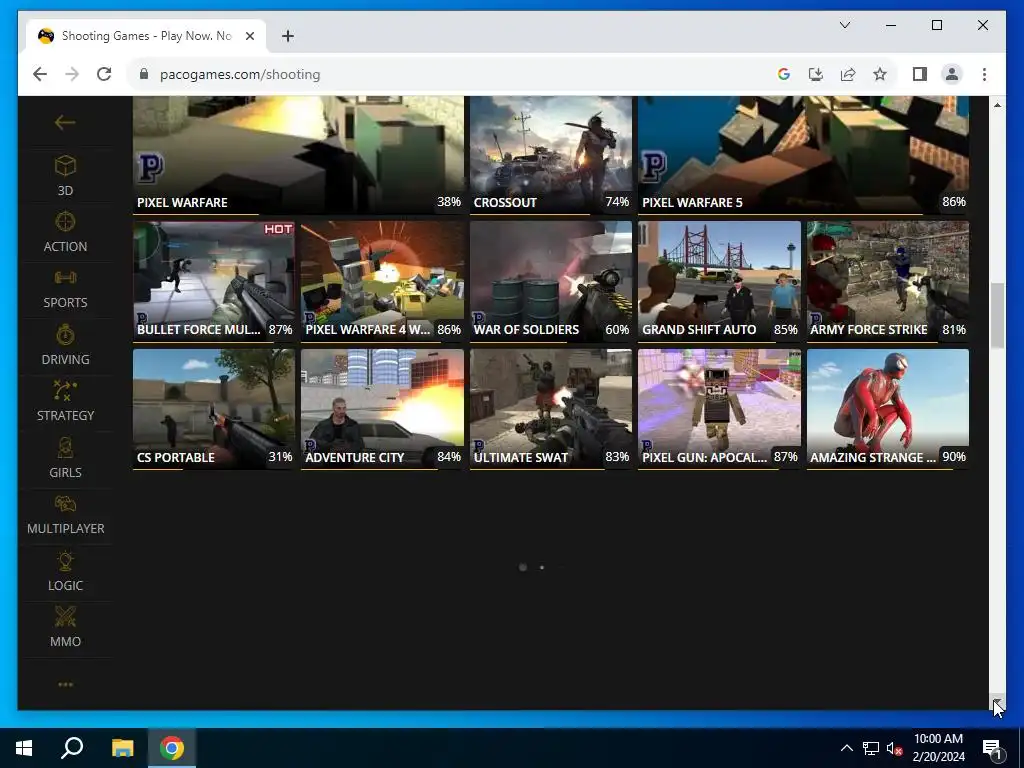Click Chrome icon in taskbar

point(172,748)
